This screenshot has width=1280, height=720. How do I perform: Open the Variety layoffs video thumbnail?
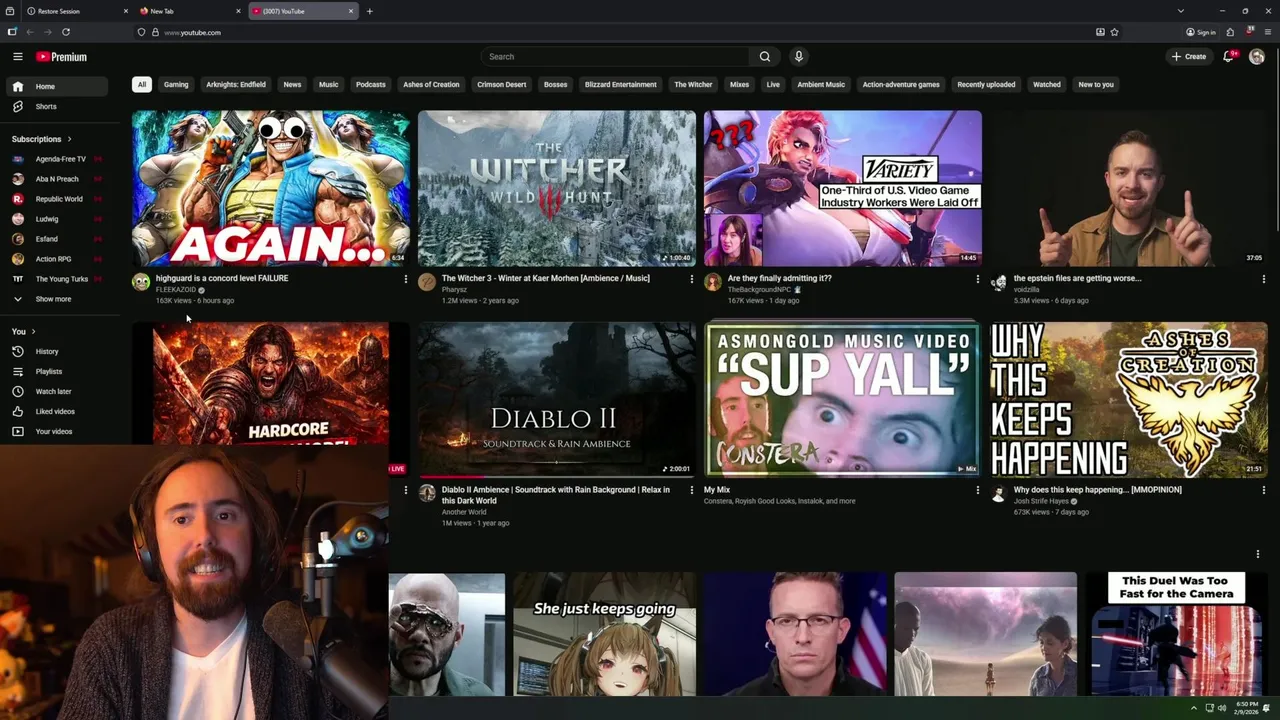coord(842,188)
